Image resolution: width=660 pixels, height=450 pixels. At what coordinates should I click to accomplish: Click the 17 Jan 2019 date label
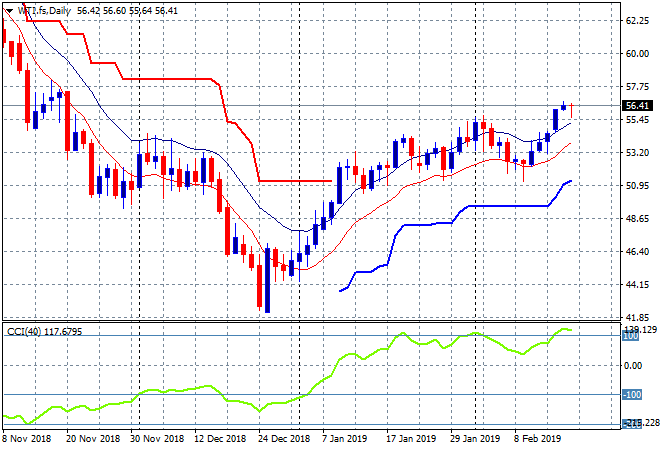click(x=411, y=439)
